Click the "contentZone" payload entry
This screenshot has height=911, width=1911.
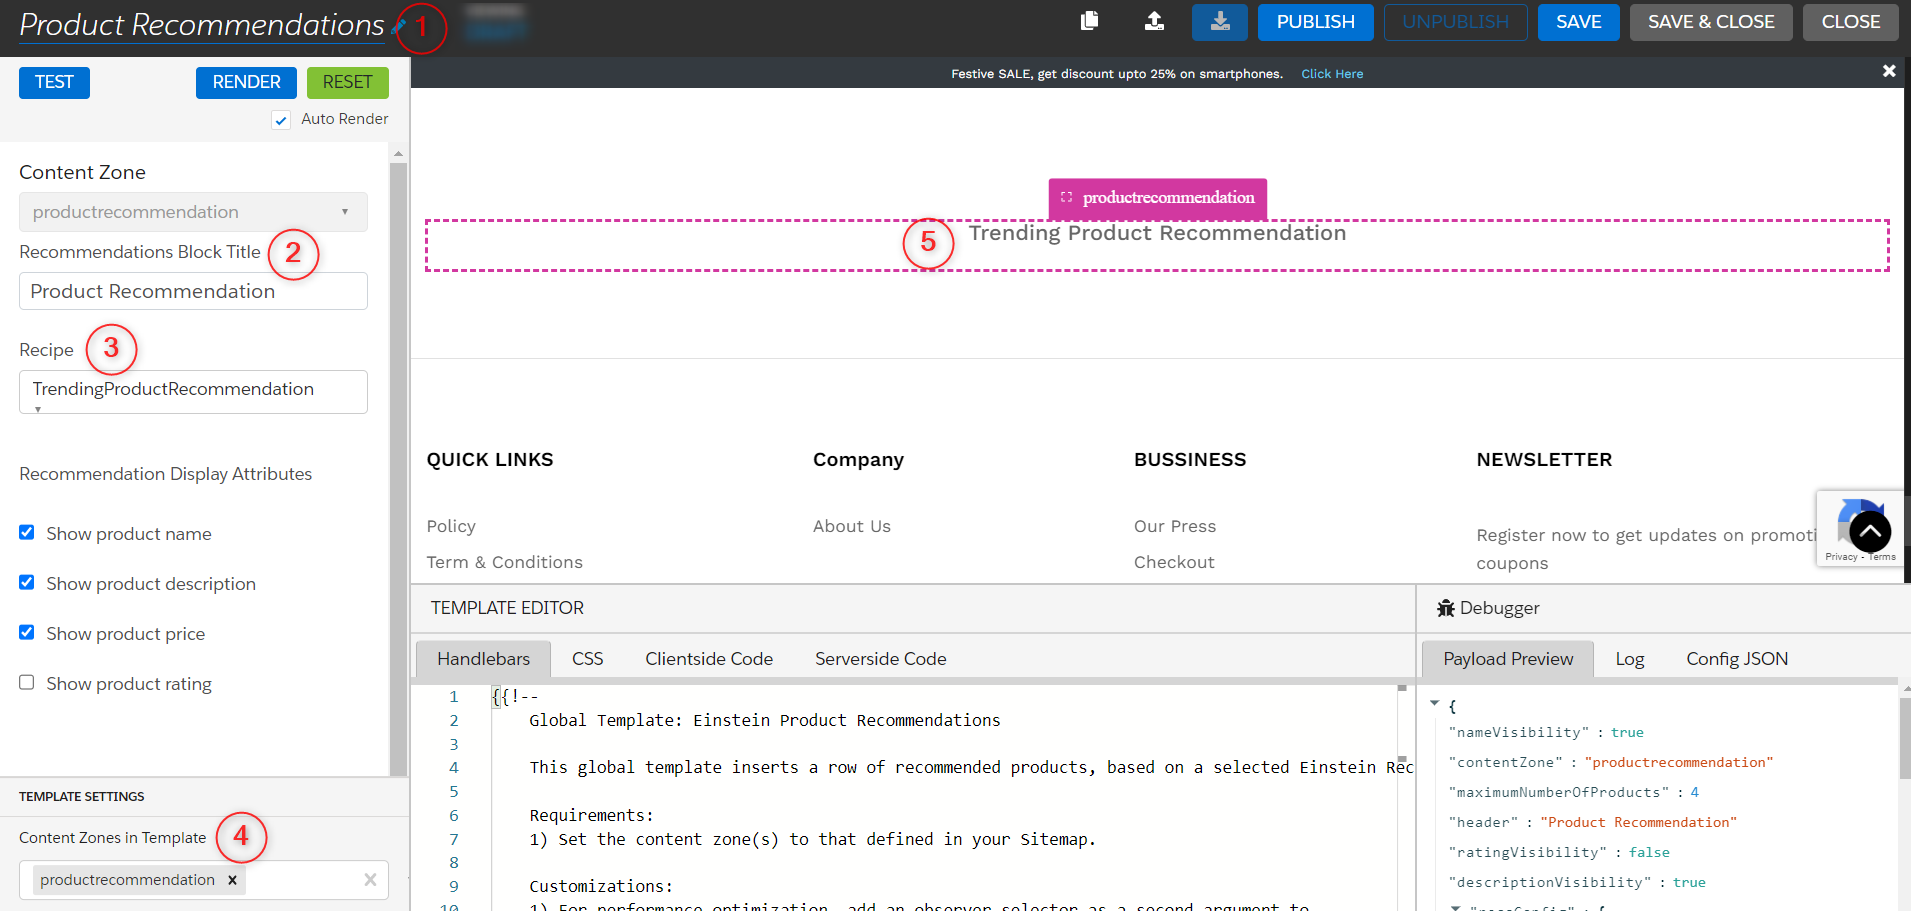click(1610, 762)
